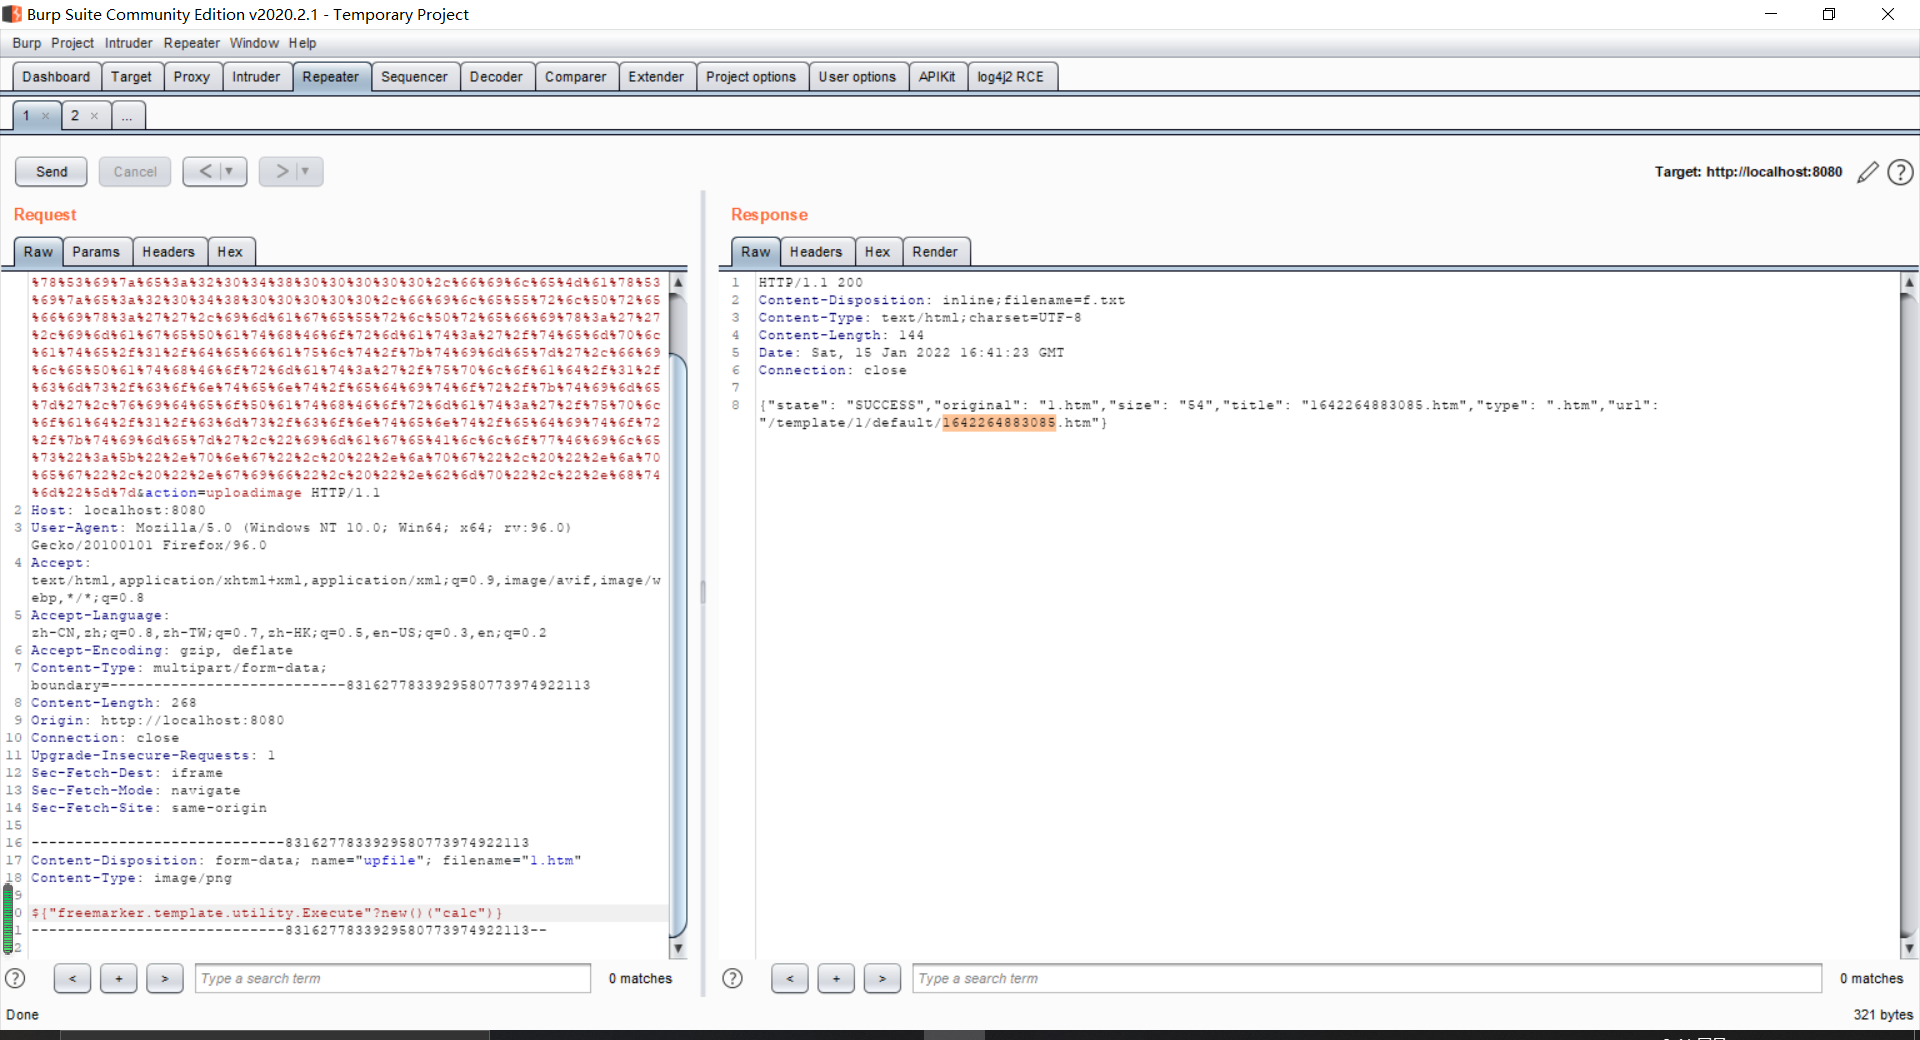
Task: Switch to the Extender tab
Action: [656, 77]
